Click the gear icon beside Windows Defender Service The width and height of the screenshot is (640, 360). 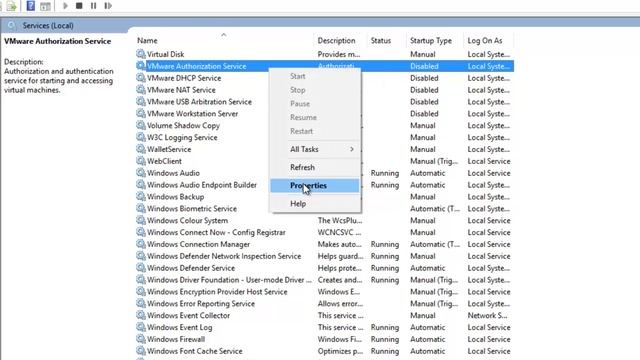[141, 267]
